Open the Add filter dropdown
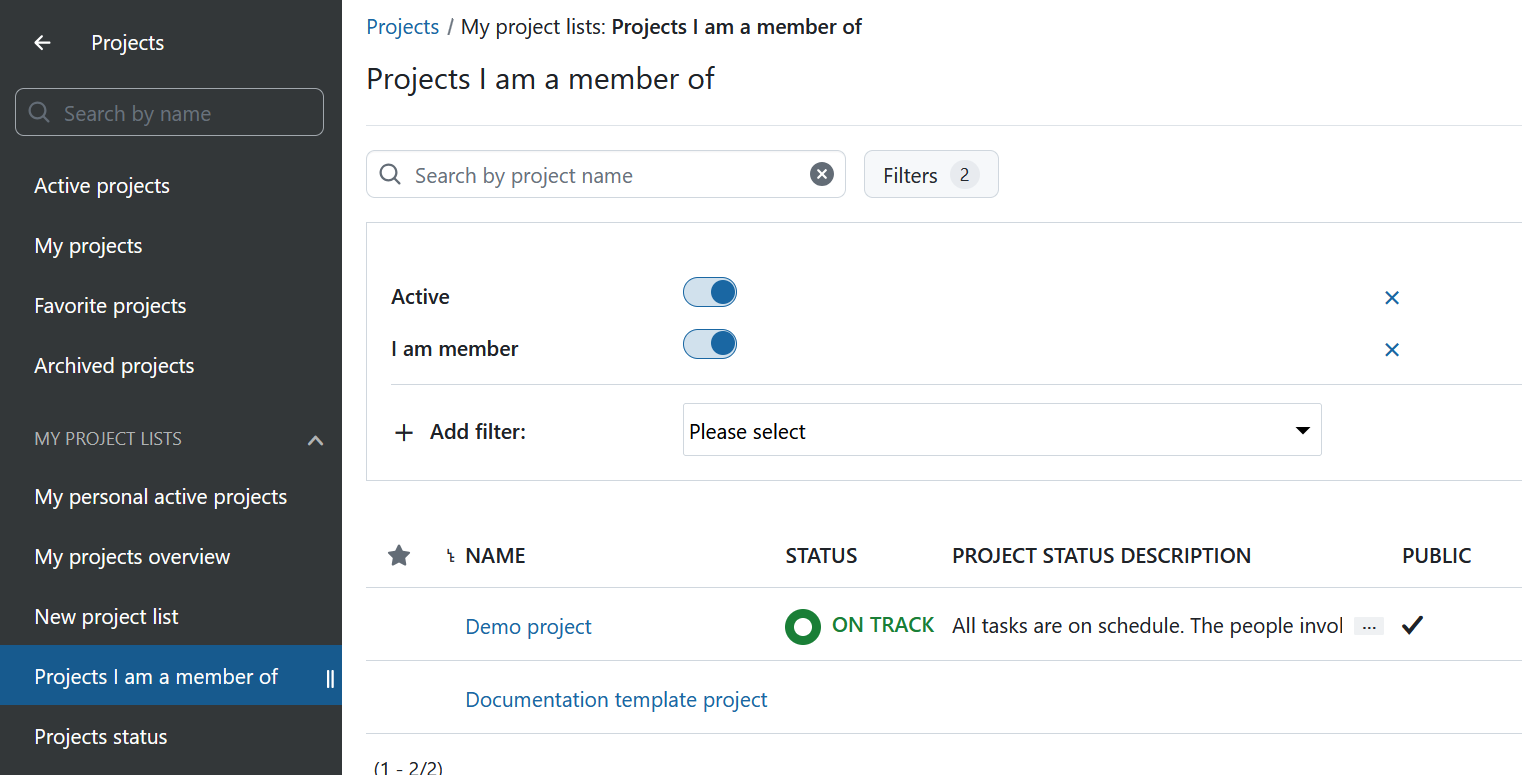1522x775 pixels. [1001, 431]
